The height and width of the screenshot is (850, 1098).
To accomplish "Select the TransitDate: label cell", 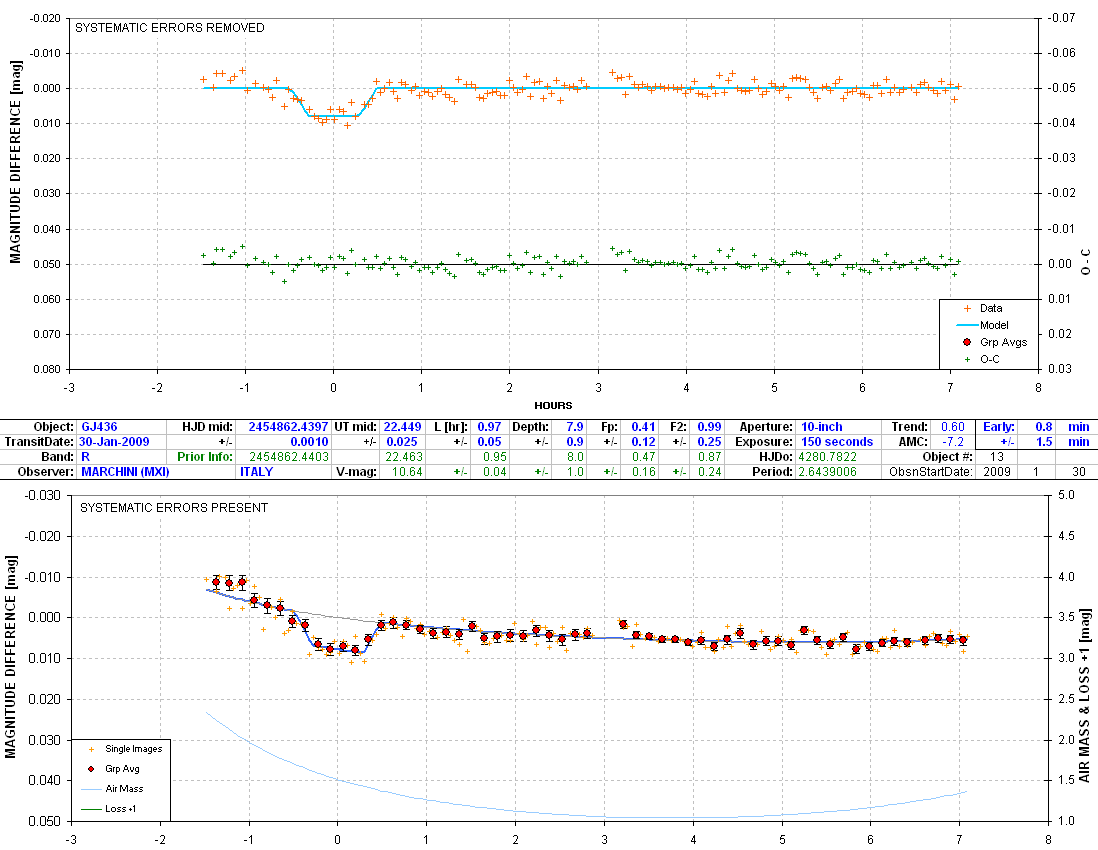I will [39, 442].
